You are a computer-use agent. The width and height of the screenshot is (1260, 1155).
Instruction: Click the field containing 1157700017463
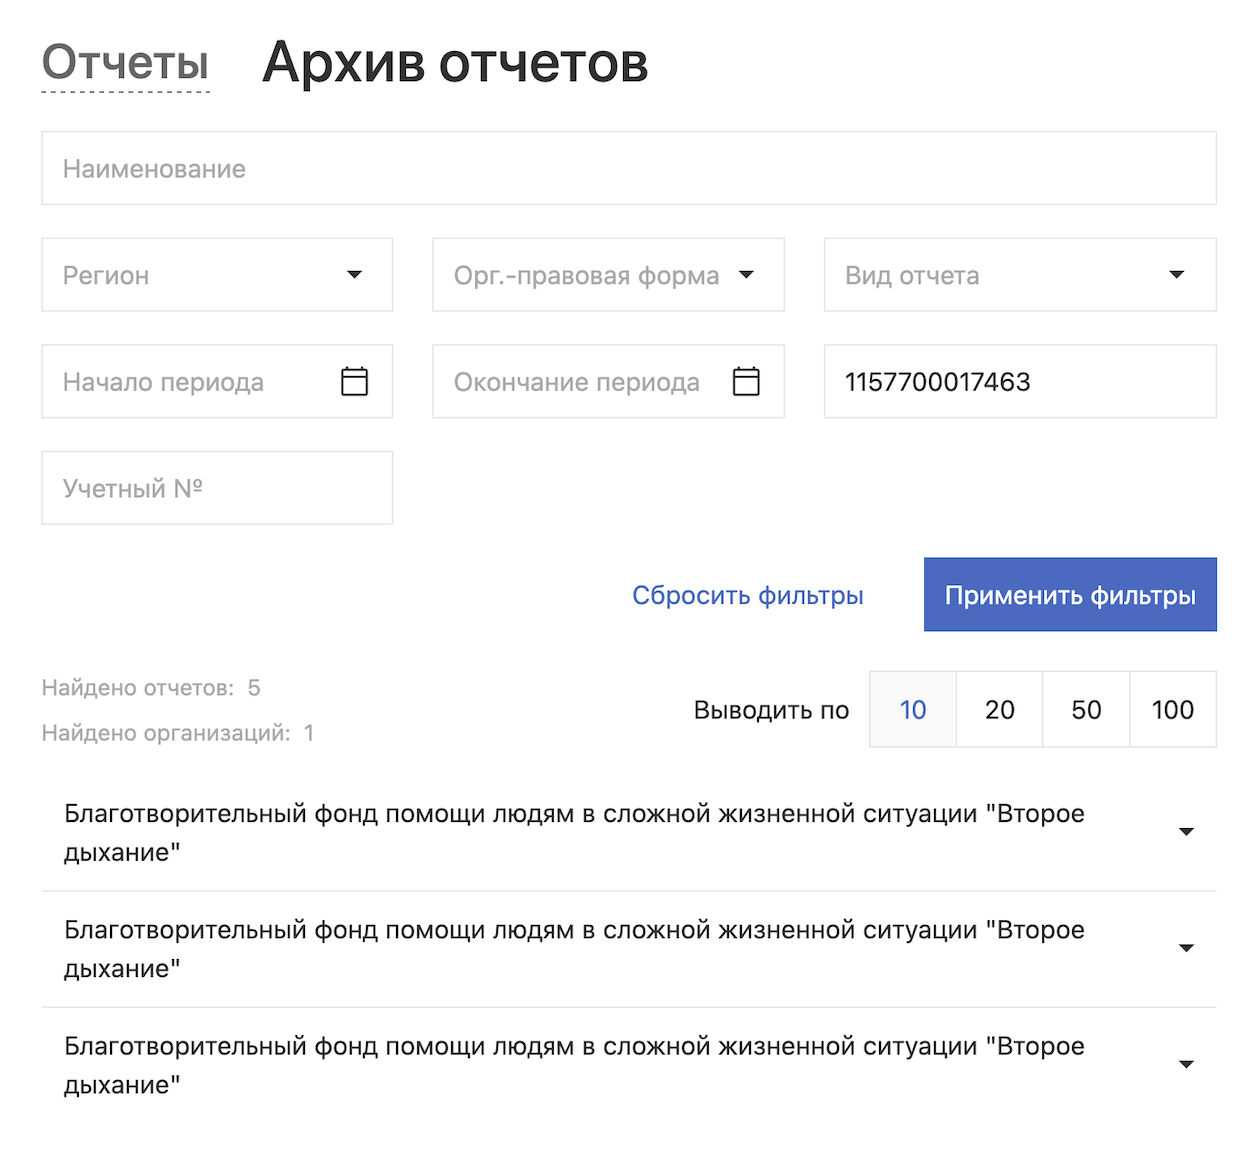[1020, 381]
